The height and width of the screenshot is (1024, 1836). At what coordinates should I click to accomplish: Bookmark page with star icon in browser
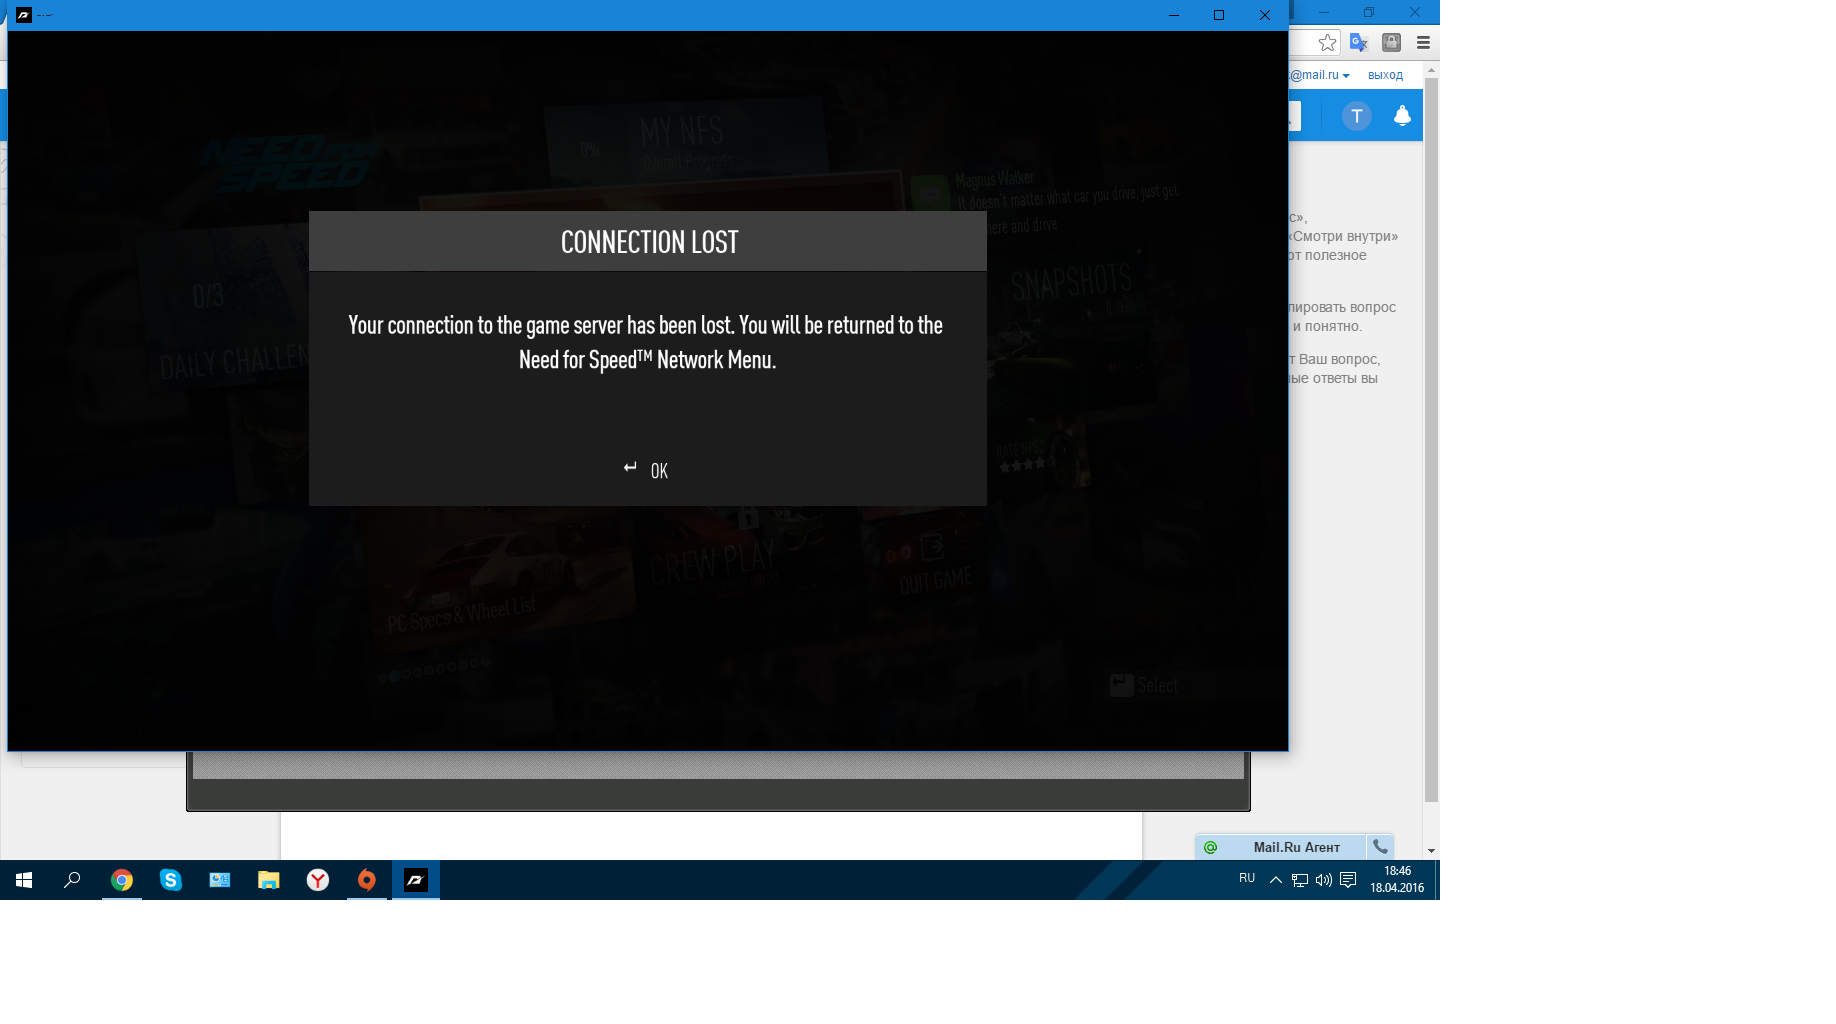(x=1327, y=42)
